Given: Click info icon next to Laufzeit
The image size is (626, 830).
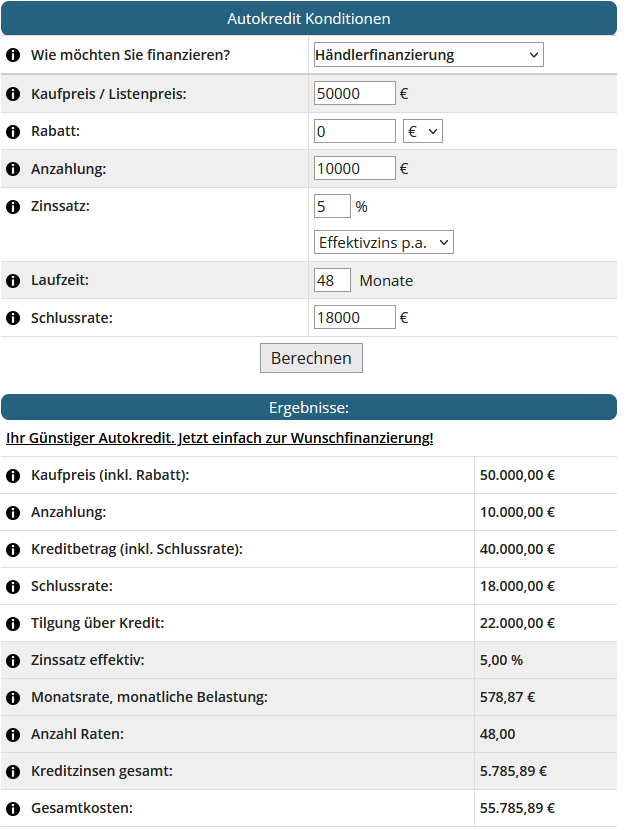Looking at the screenshot, I should (x=13, y=281).
